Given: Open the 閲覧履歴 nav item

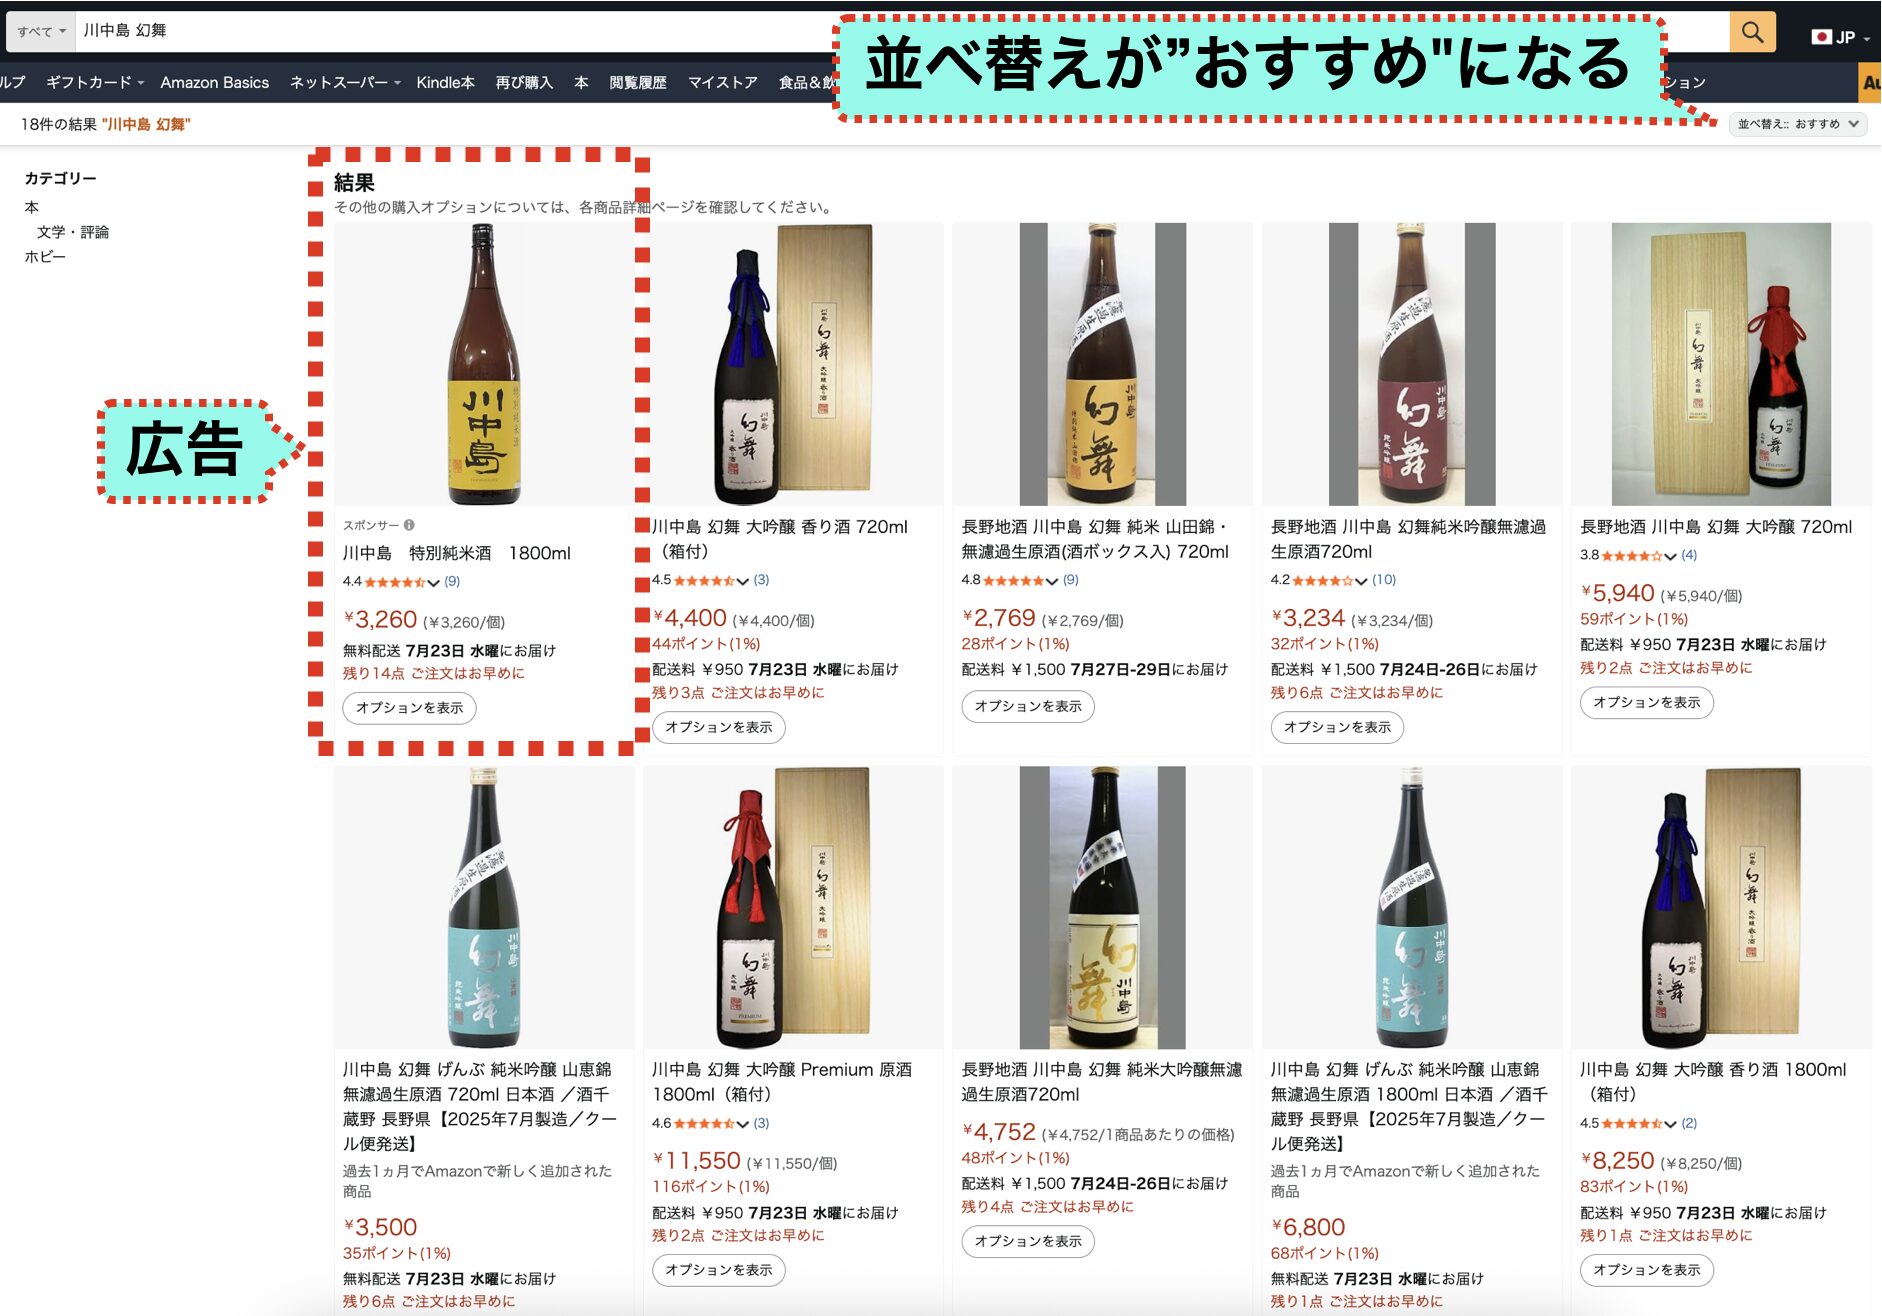Looking at the screenshot, I should coord(638,82).
